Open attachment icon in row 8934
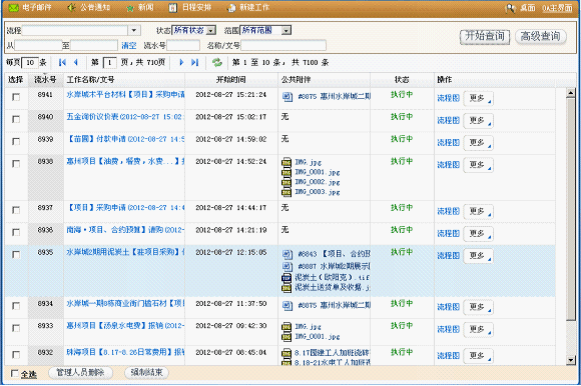Viewport: 581px width, 386px height. tap(287, 306)
